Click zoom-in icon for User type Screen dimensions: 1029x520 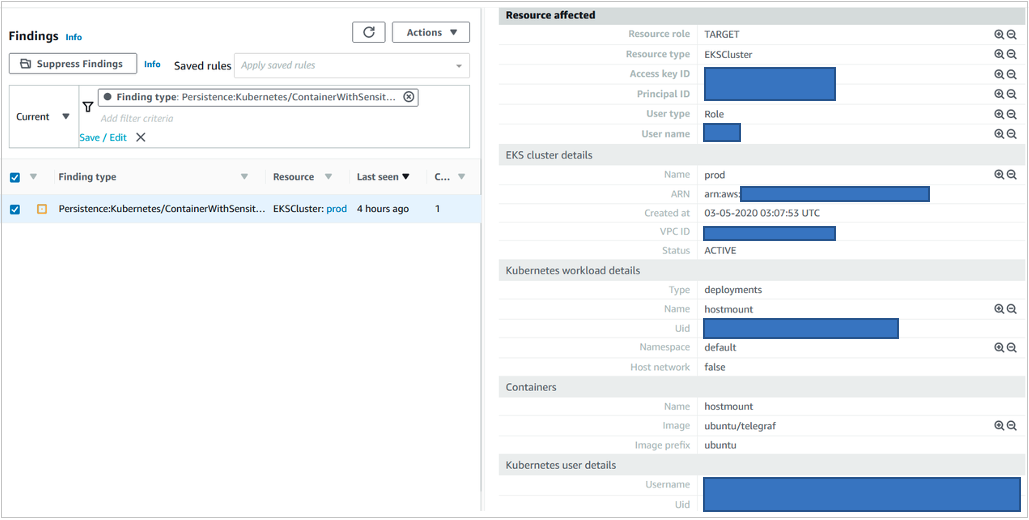pyautogui.click(x=998, y=114)
